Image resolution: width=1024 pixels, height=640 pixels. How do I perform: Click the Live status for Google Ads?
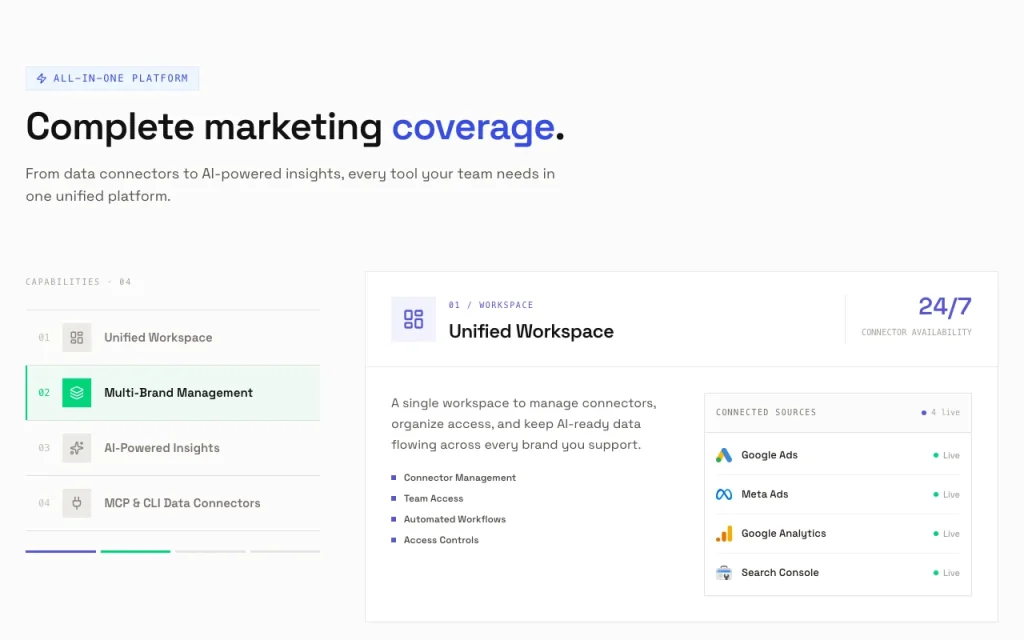click(947, 455)
